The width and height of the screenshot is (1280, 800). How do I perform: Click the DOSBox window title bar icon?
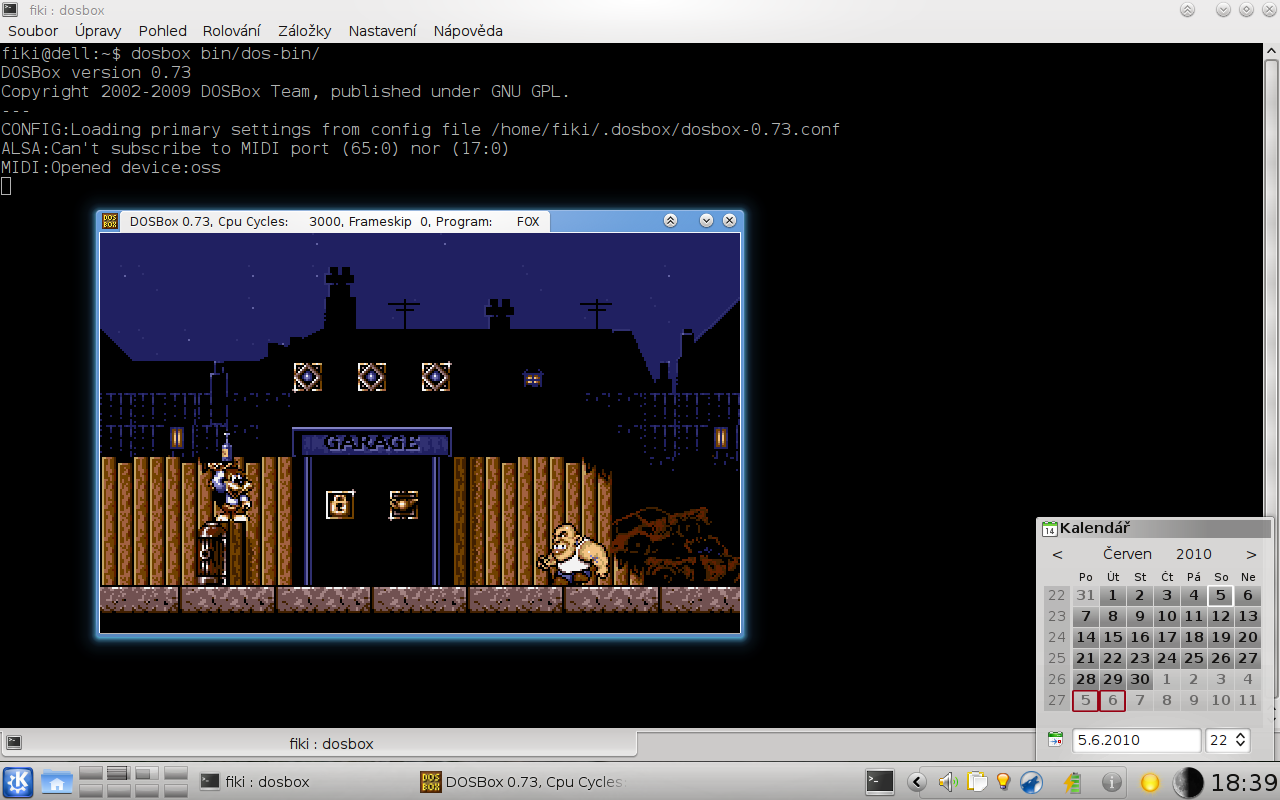[x=110, y=221]
